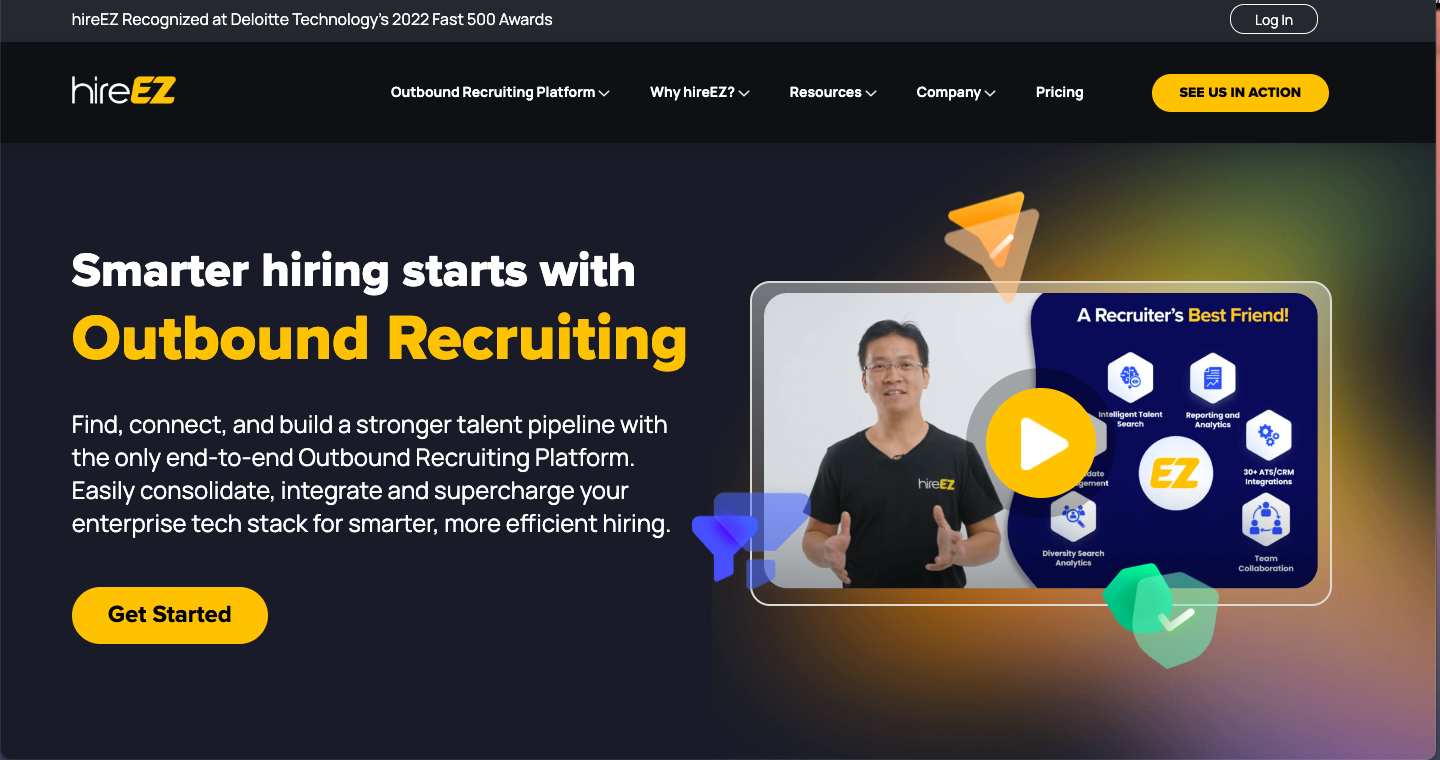Screen dimensions: 1440x760
Task: Click the paragraph starting "Find, connect, and build"
Action: point(371,474)
